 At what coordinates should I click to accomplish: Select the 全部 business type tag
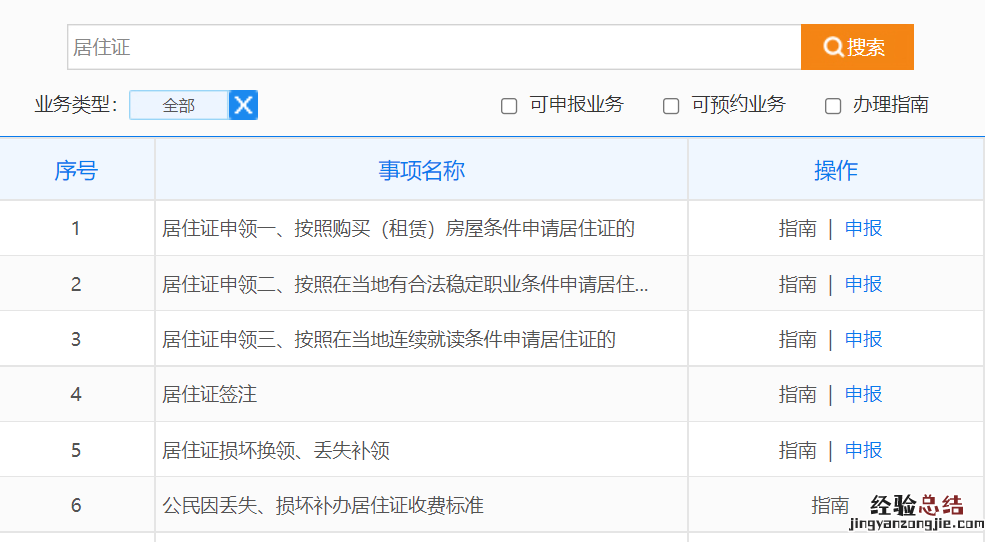click(179, 105)
